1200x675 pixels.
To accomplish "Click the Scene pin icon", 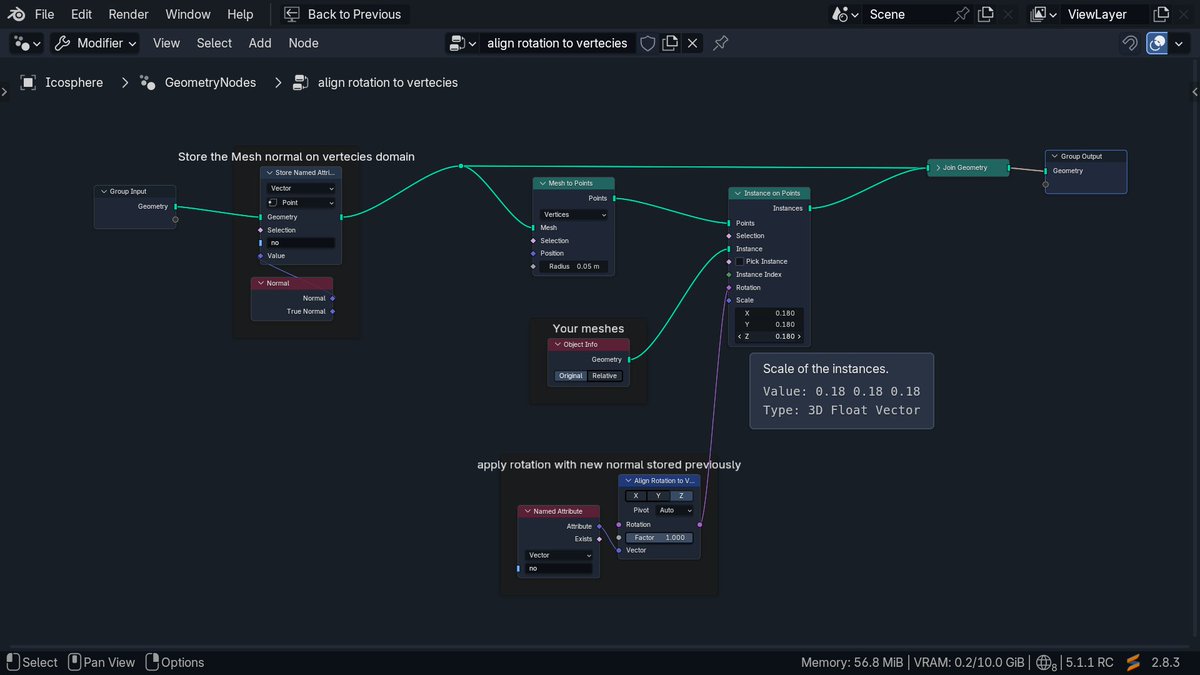I will click(962, 14).
